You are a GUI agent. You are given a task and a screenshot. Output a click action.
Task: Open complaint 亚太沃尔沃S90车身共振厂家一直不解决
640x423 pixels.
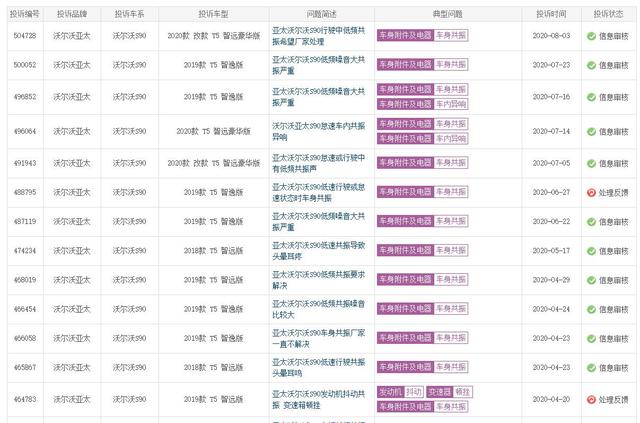point(318,338)
